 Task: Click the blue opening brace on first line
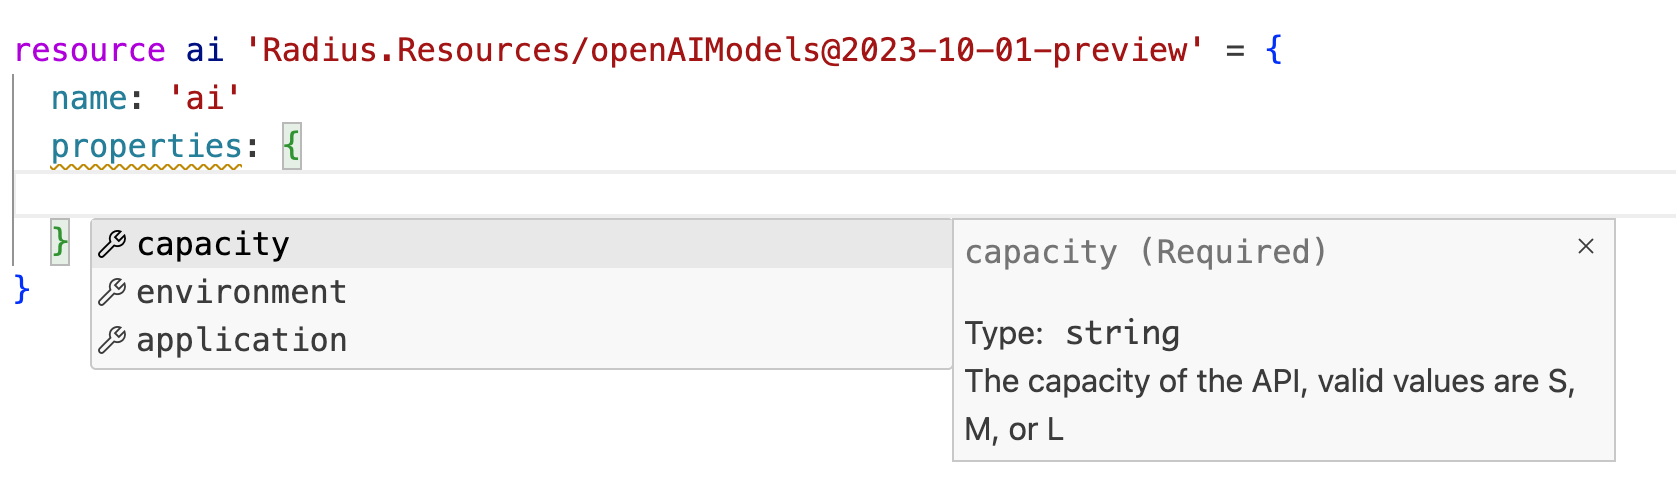[1273, 50]
